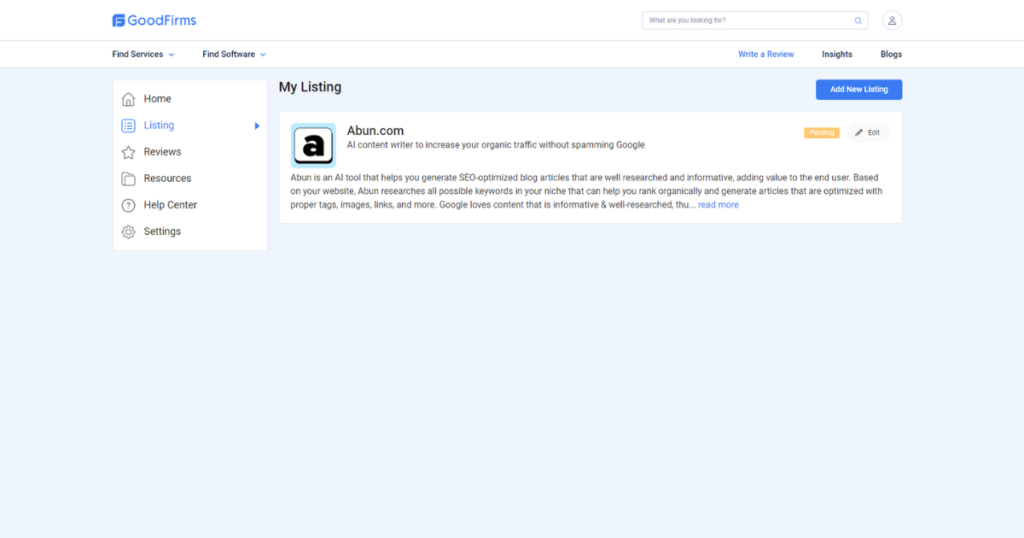Click the Abun.com logo thumbnail
The height and width of the screenshot is (538, 1024).
click(313, 145)
